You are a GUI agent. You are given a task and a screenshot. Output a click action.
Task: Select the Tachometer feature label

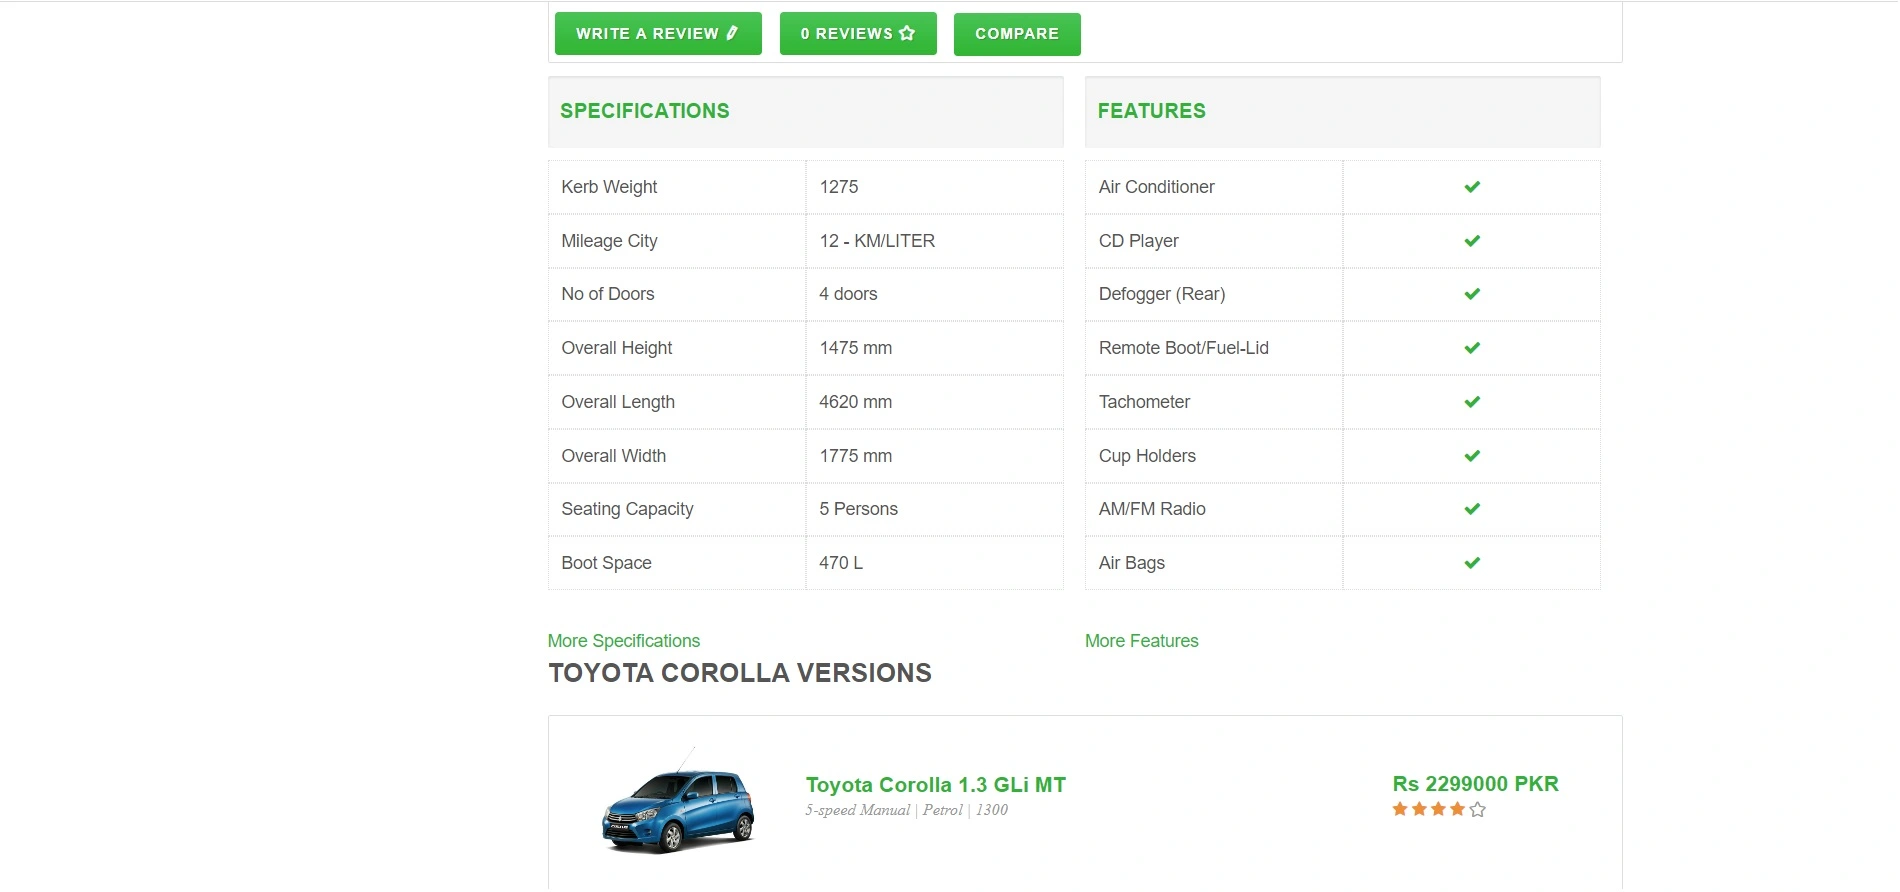coord(1144,402)
